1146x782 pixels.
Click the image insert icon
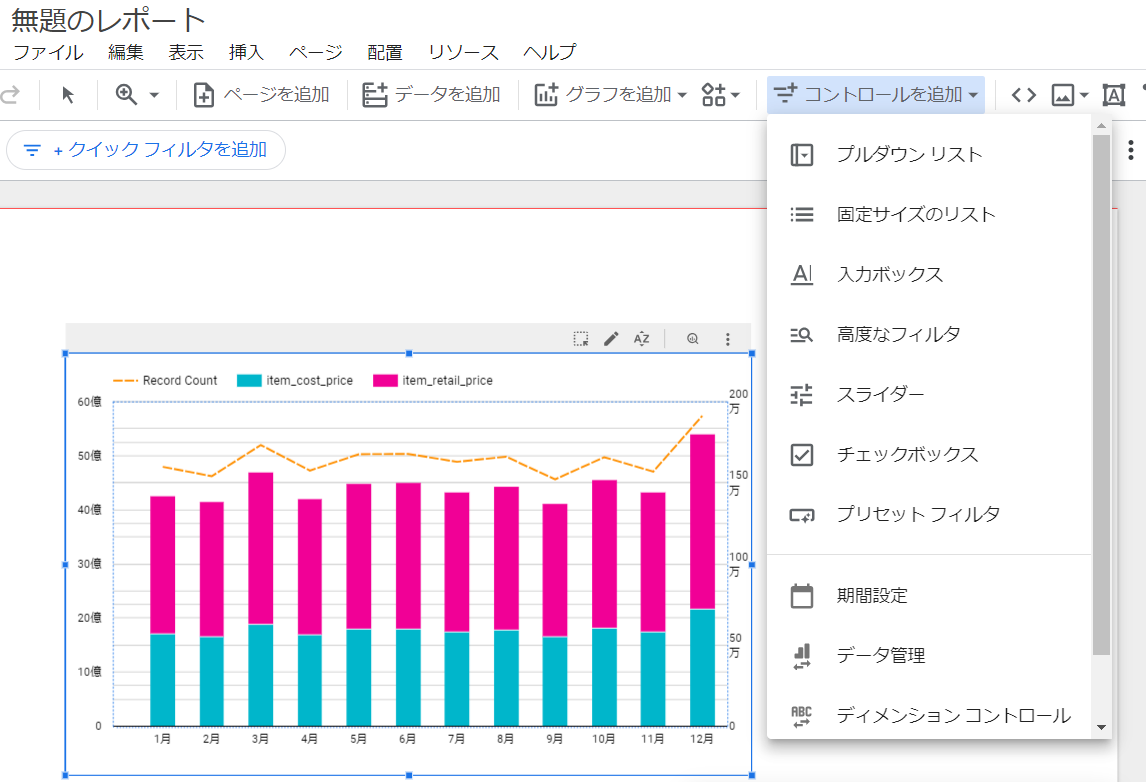point(1063,95)
